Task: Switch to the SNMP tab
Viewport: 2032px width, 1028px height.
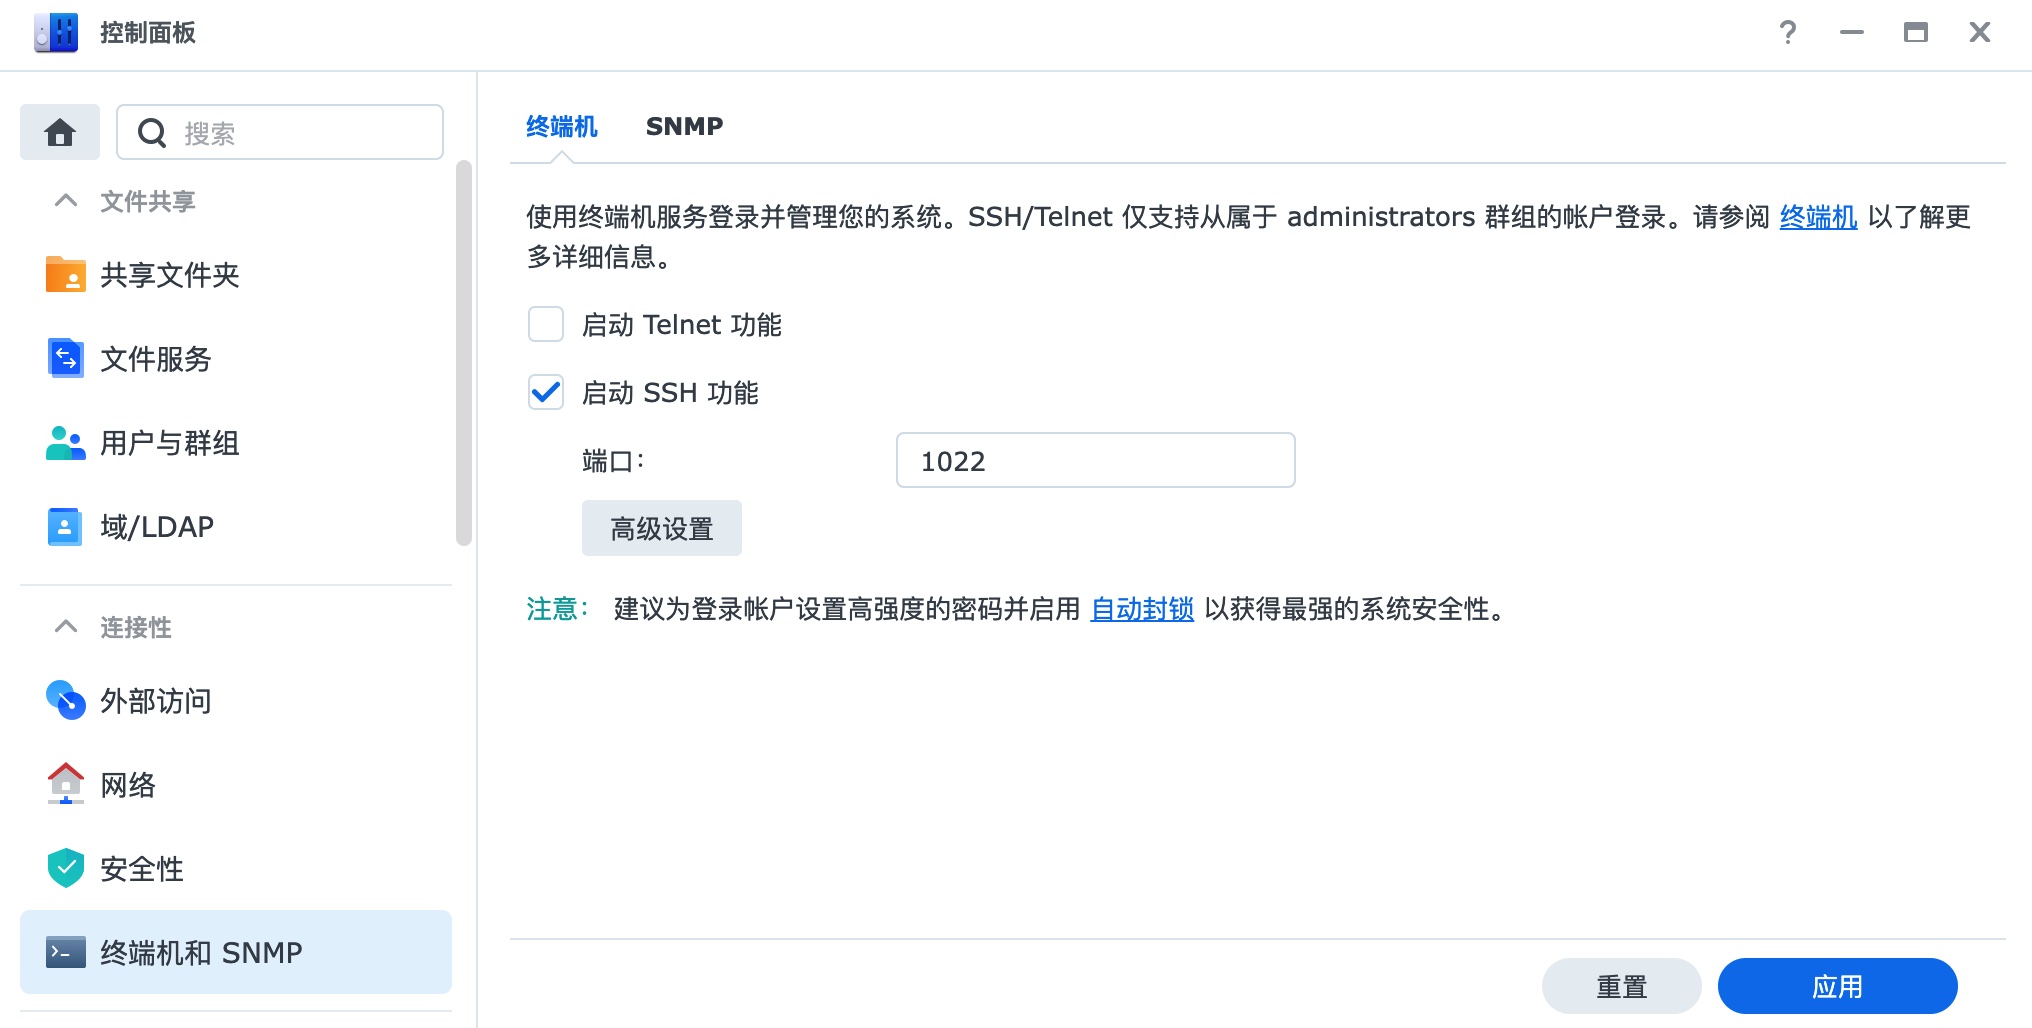Action: pos(685,127)
